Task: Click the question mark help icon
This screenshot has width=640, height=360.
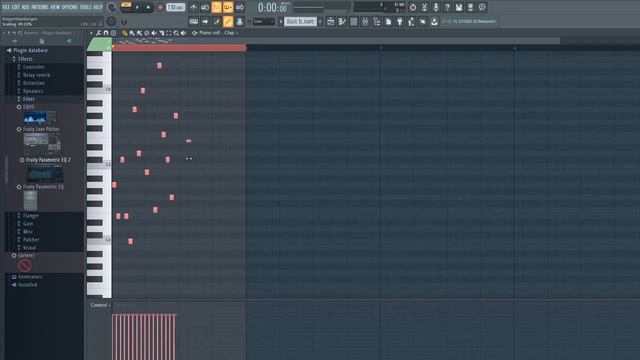Action: pyautogui.click(x=447, y=7)
